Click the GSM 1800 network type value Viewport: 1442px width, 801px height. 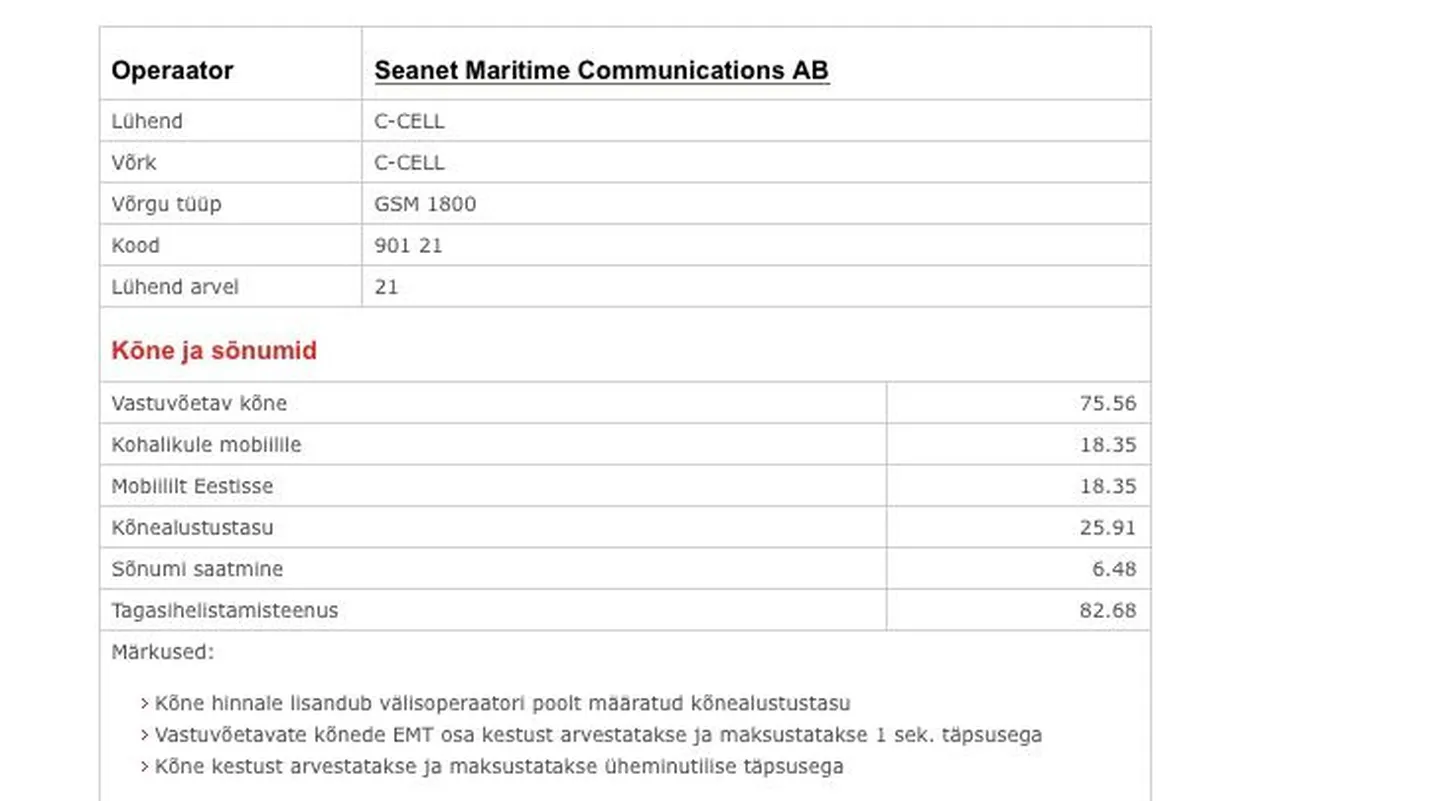pyautogui.click(x=425, y=204)
